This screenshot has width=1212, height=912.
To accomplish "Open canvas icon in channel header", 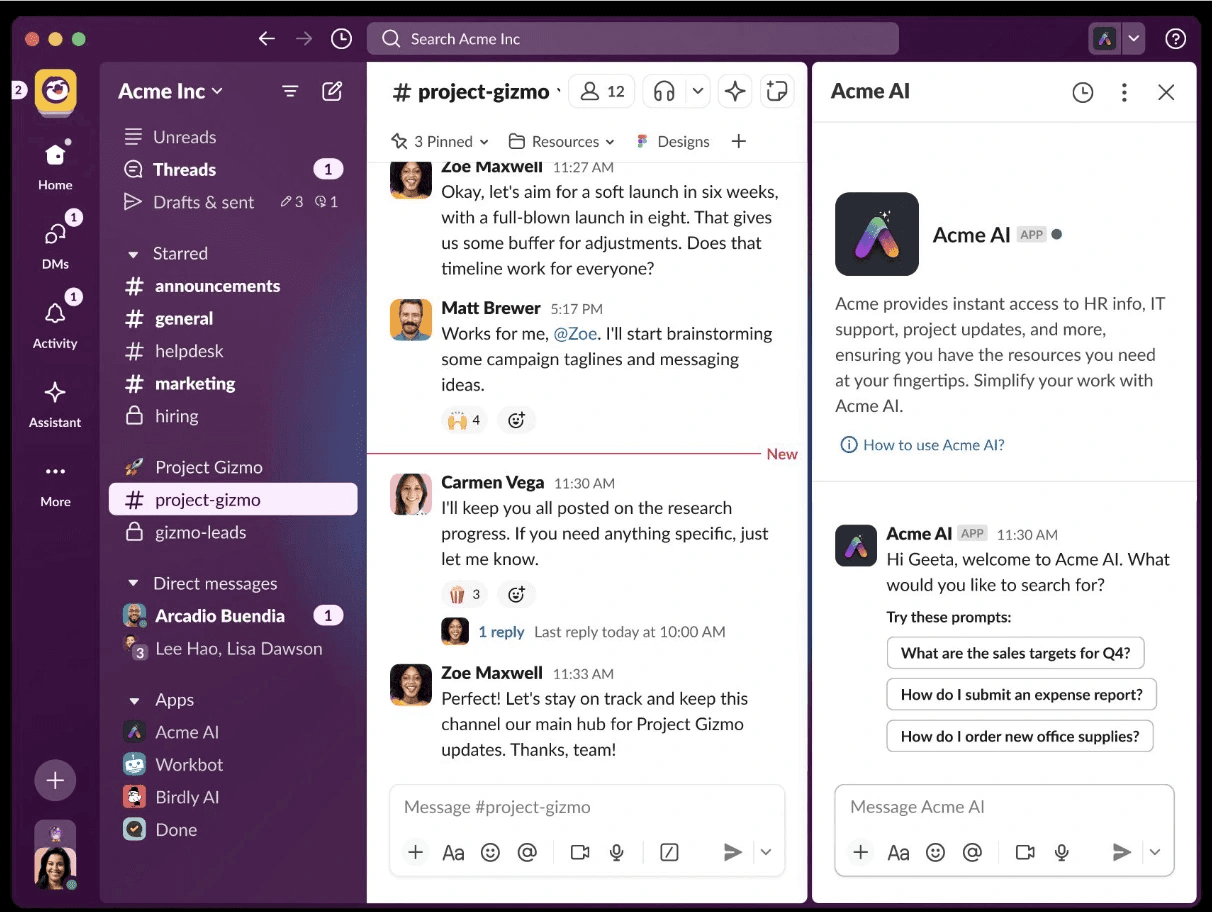I will [777, 92].
